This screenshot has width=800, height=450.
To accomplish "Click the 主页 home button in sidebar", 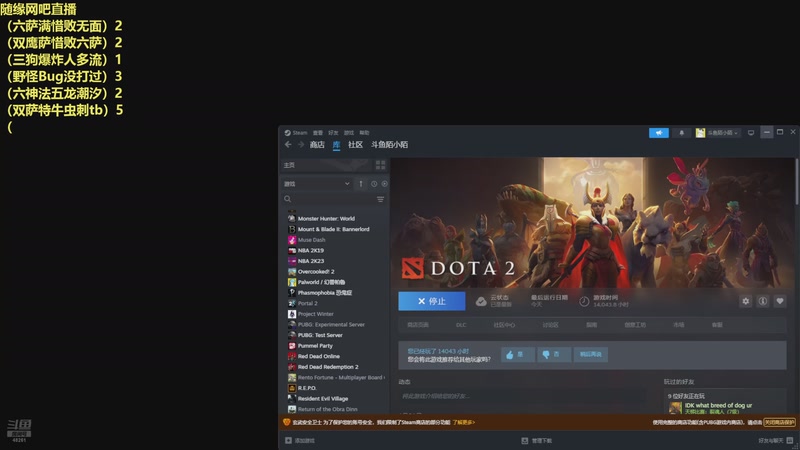I will point(327,165).
